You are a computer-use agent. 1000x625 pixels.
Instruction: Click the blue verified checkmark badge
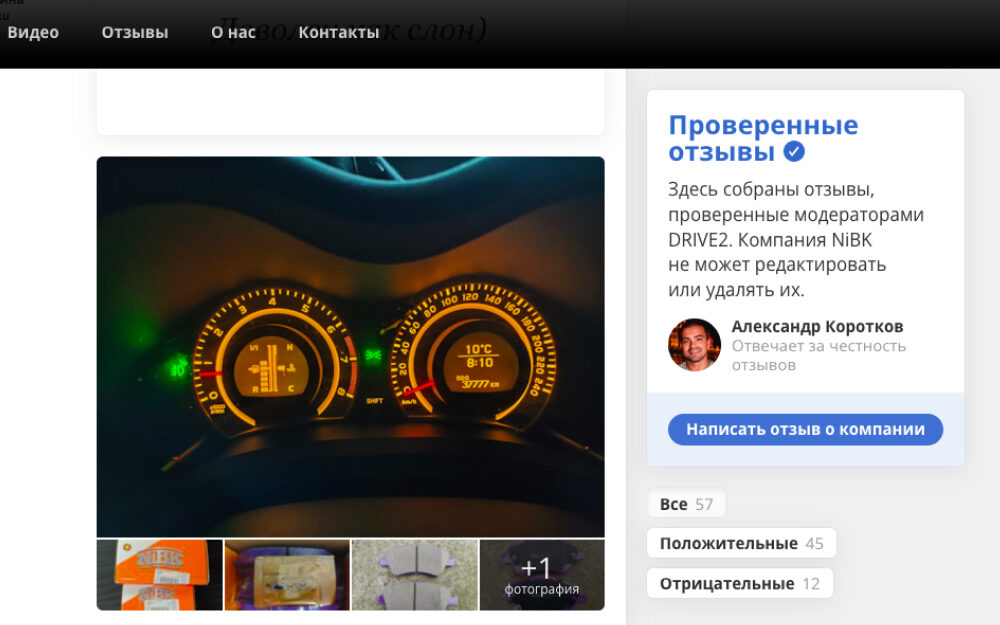(x=794, y=152)
